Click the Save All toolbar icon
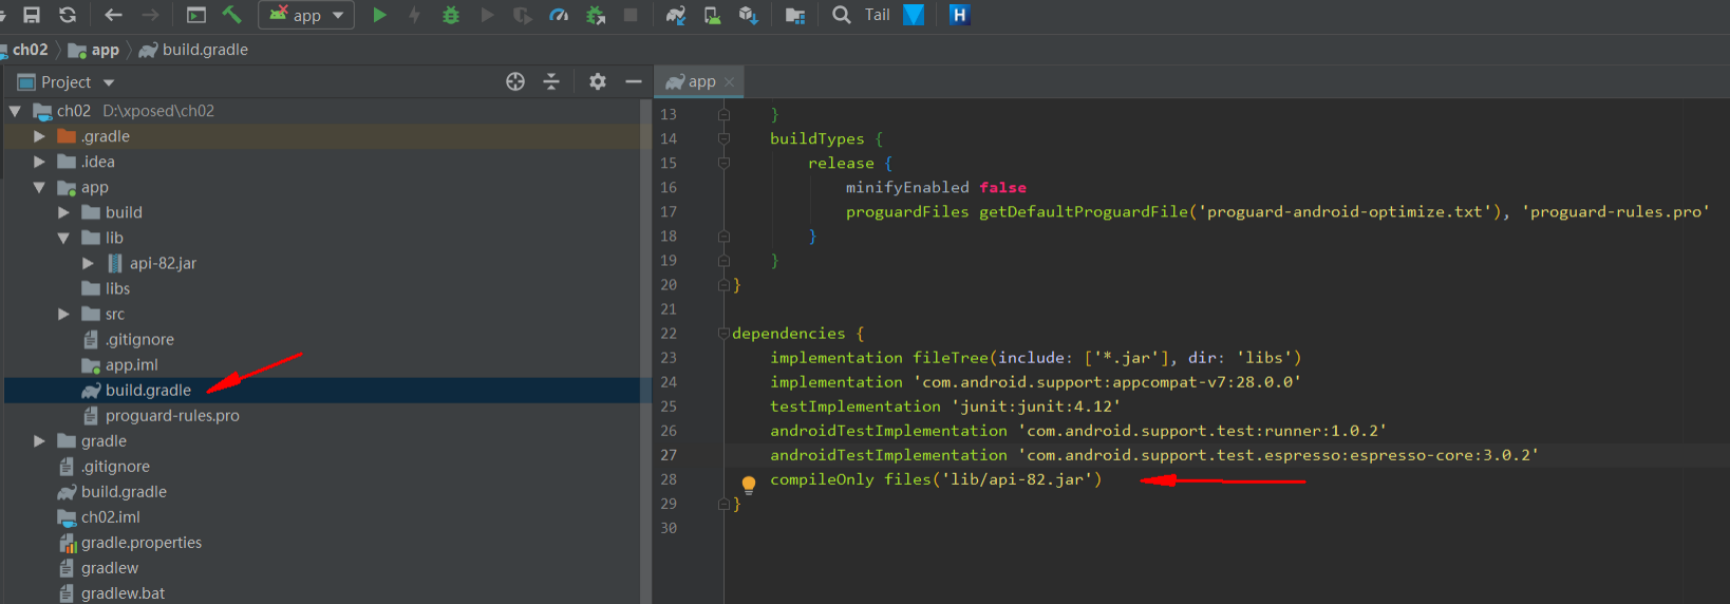The height and width of the screenshot is (604, 1730). click(x=32, y=15)
